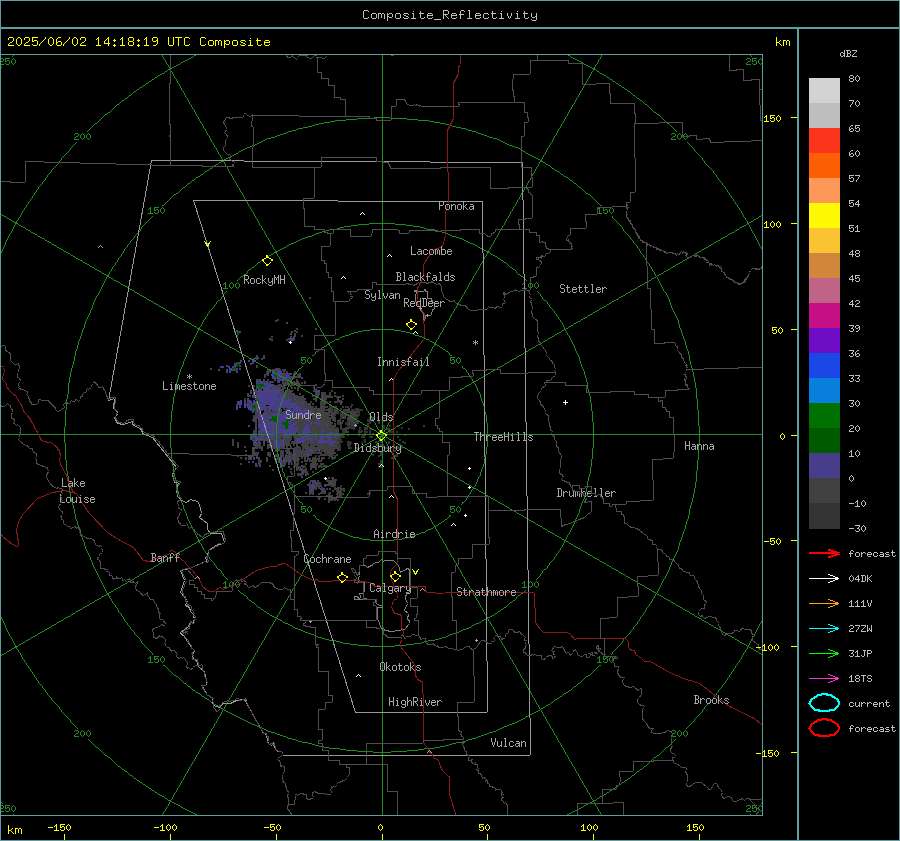The width and height of the screenshot is (900, 841).
Task: Click the Vulcan town label
Action: pos(508,743)
